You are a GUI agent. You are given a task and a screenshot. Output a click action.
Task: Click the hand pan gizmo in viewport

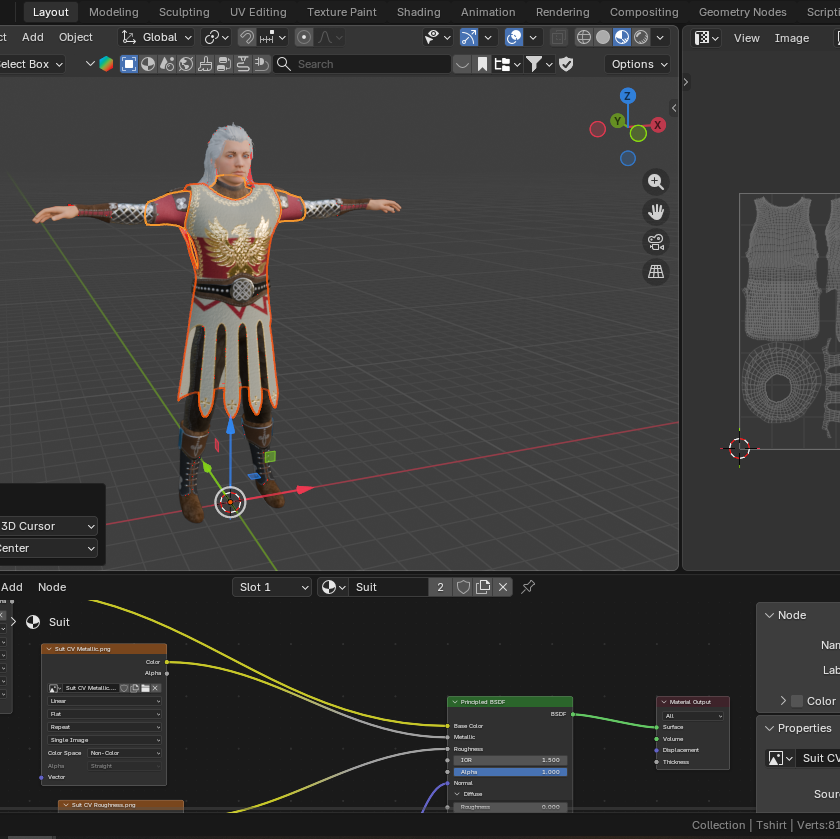pyautogui.click(x=656, y=212)
